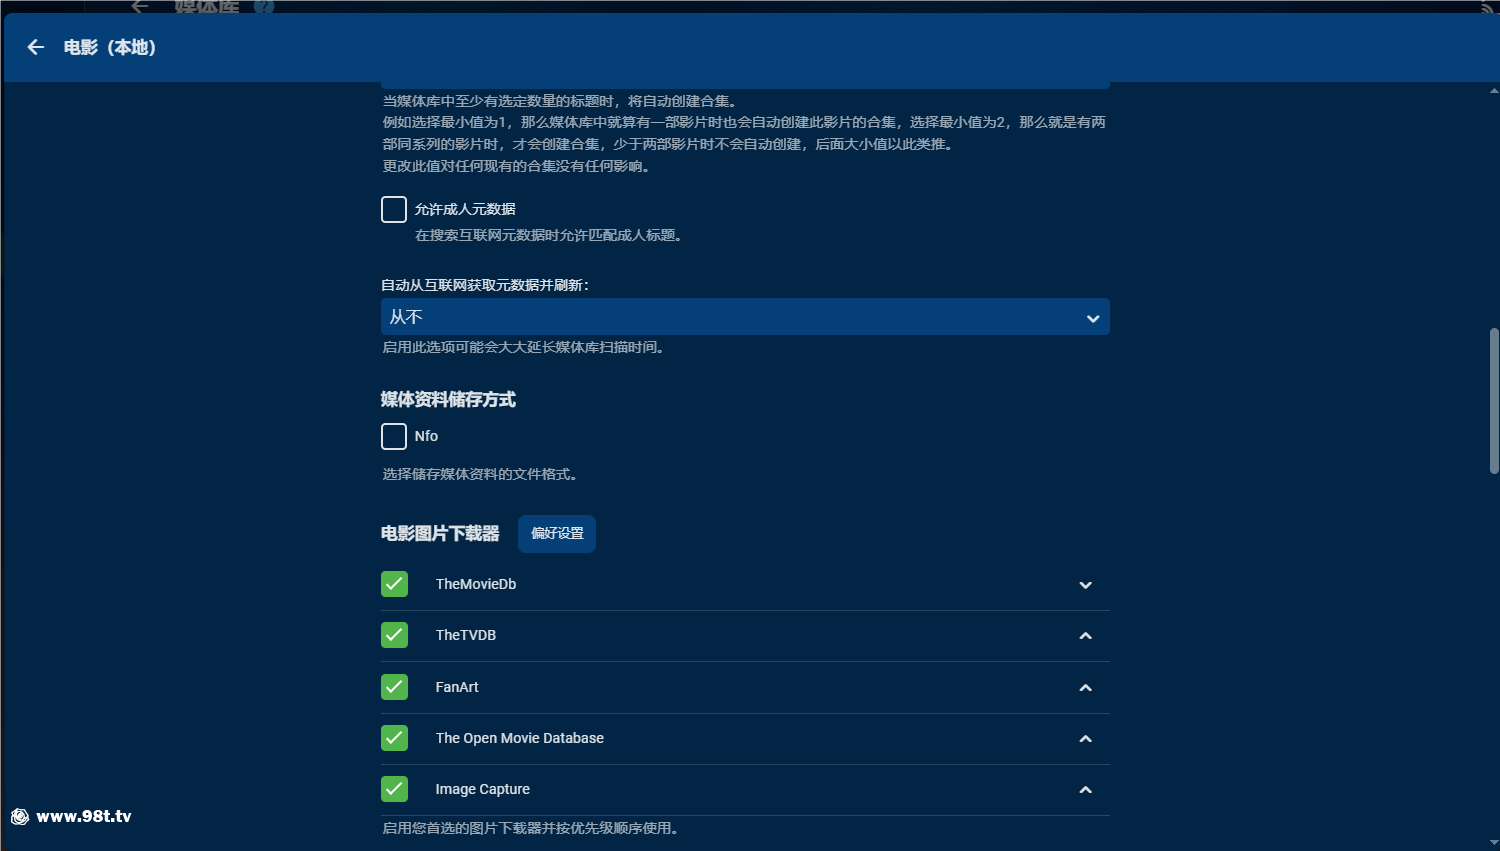Image resolution: width=1500 pixels, height=851 pixels.
Task: Select the Image Capture row label
Action: [x=483, y=789]
